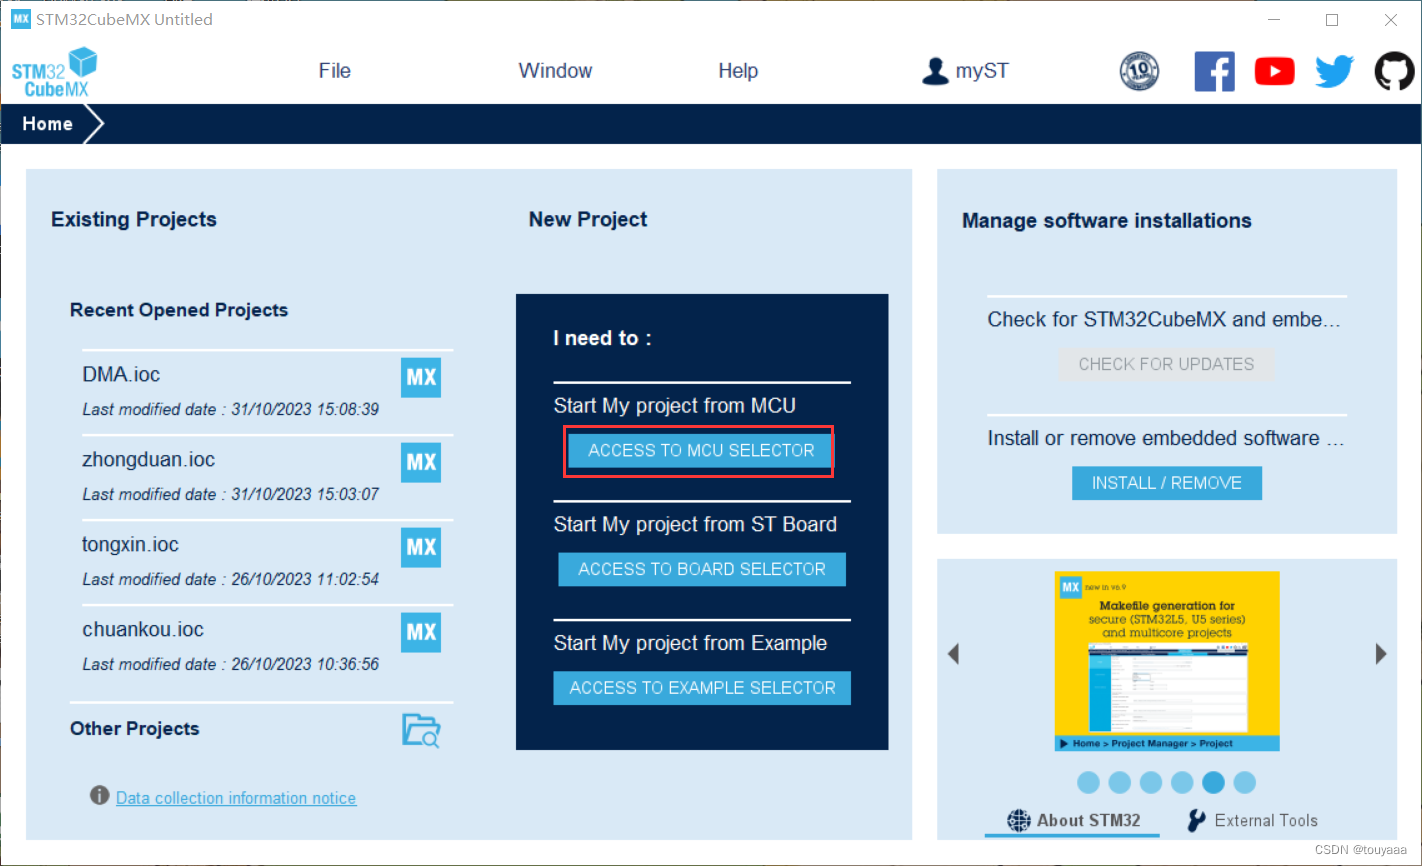The image size is (1422, 866).
Task: Click the wrench icon on External Tools
Action: 1196,821
